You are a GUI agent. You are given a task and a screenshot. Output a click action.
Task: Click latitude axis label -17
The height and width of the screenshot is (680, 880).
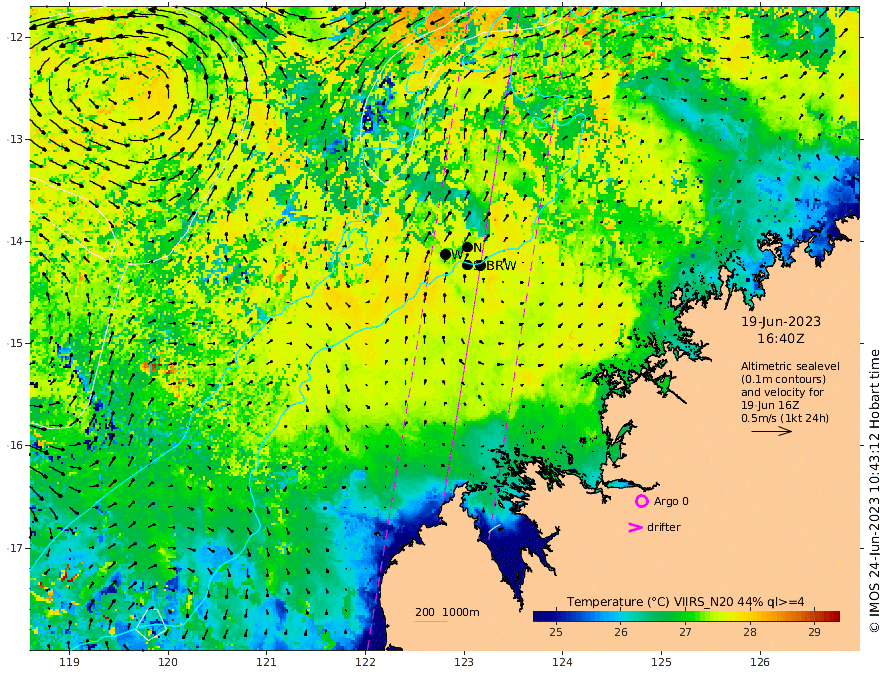click(15, 548)
